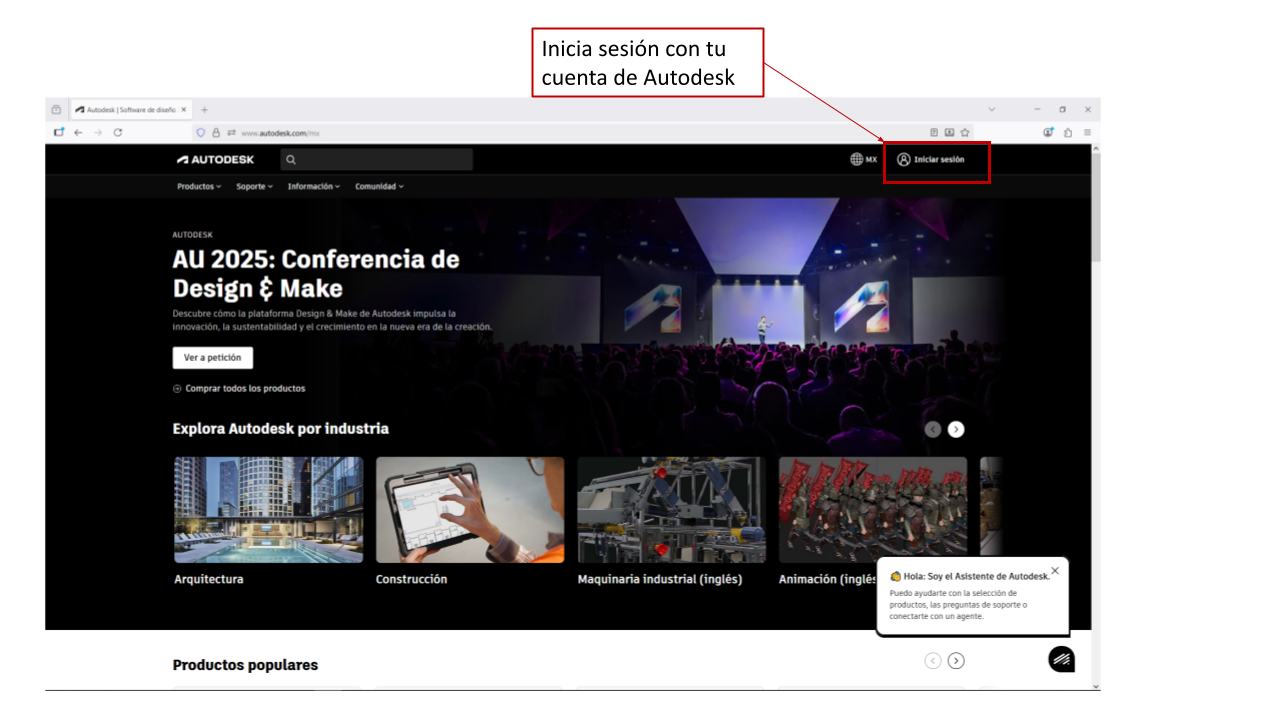This screenshot has height=720, width=1280.
Task: Click the Productos populares heading
Action: tap(245, 665)
